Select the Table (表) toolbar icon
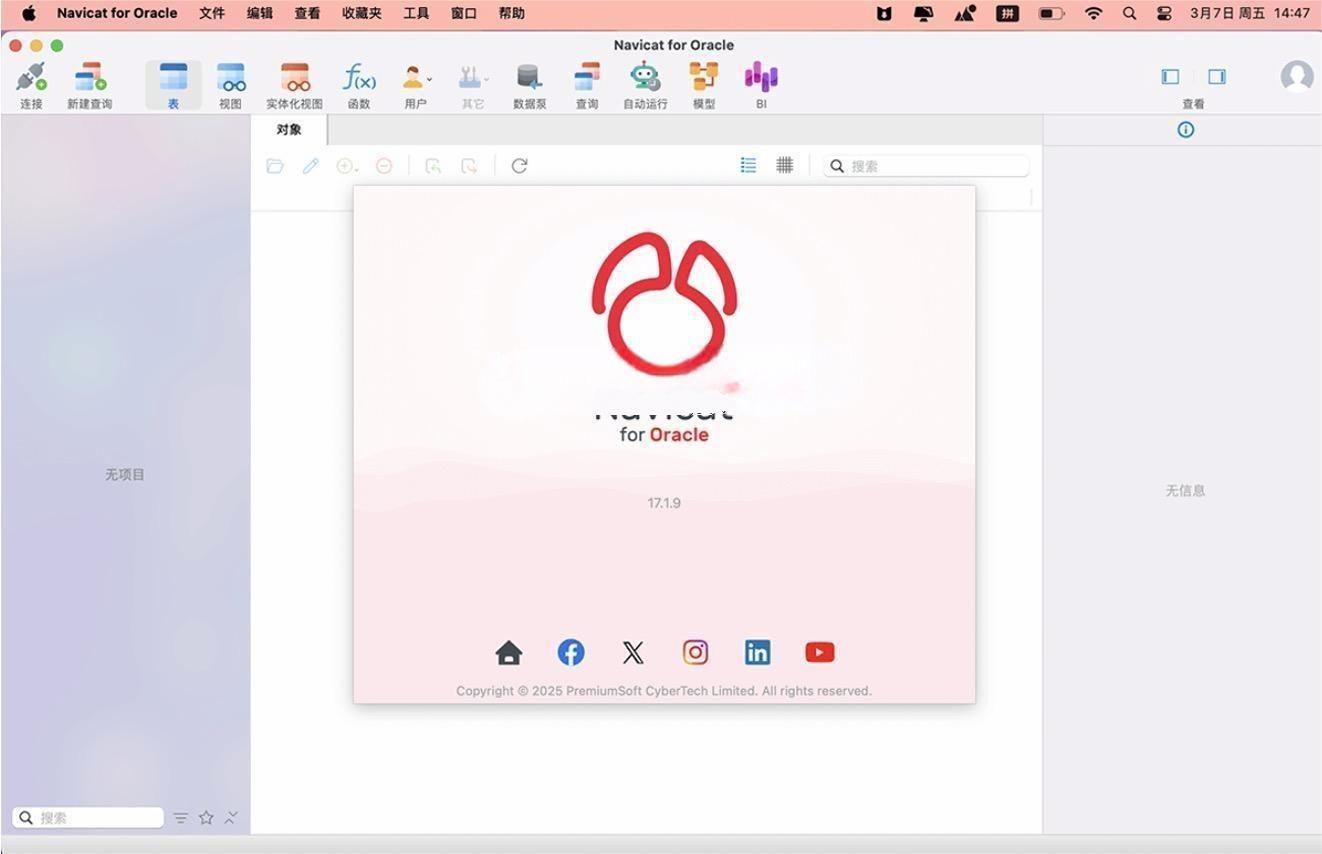Image resolution: width=1322 pixels, height=854 pixels. [173, 85]
